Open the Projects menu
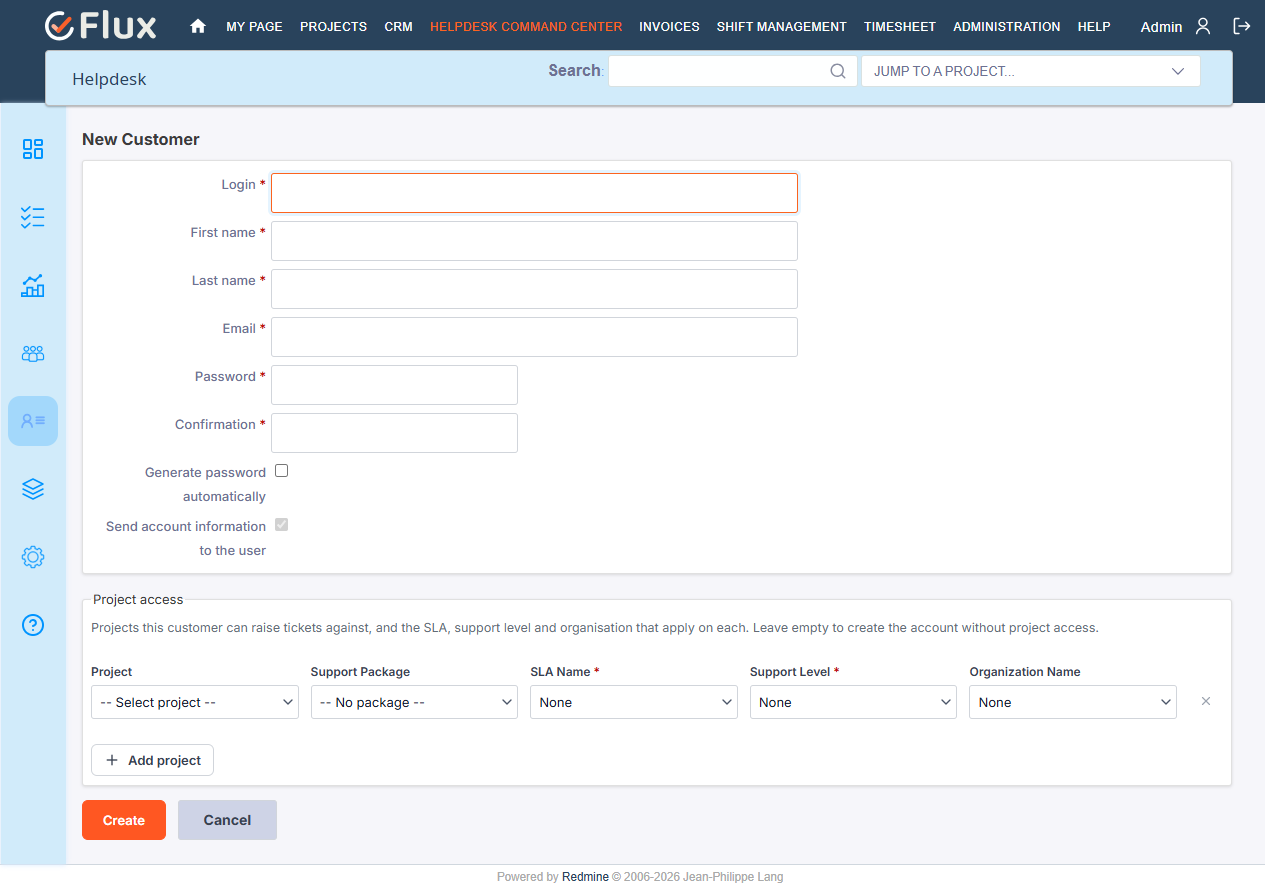 point(333,27)
